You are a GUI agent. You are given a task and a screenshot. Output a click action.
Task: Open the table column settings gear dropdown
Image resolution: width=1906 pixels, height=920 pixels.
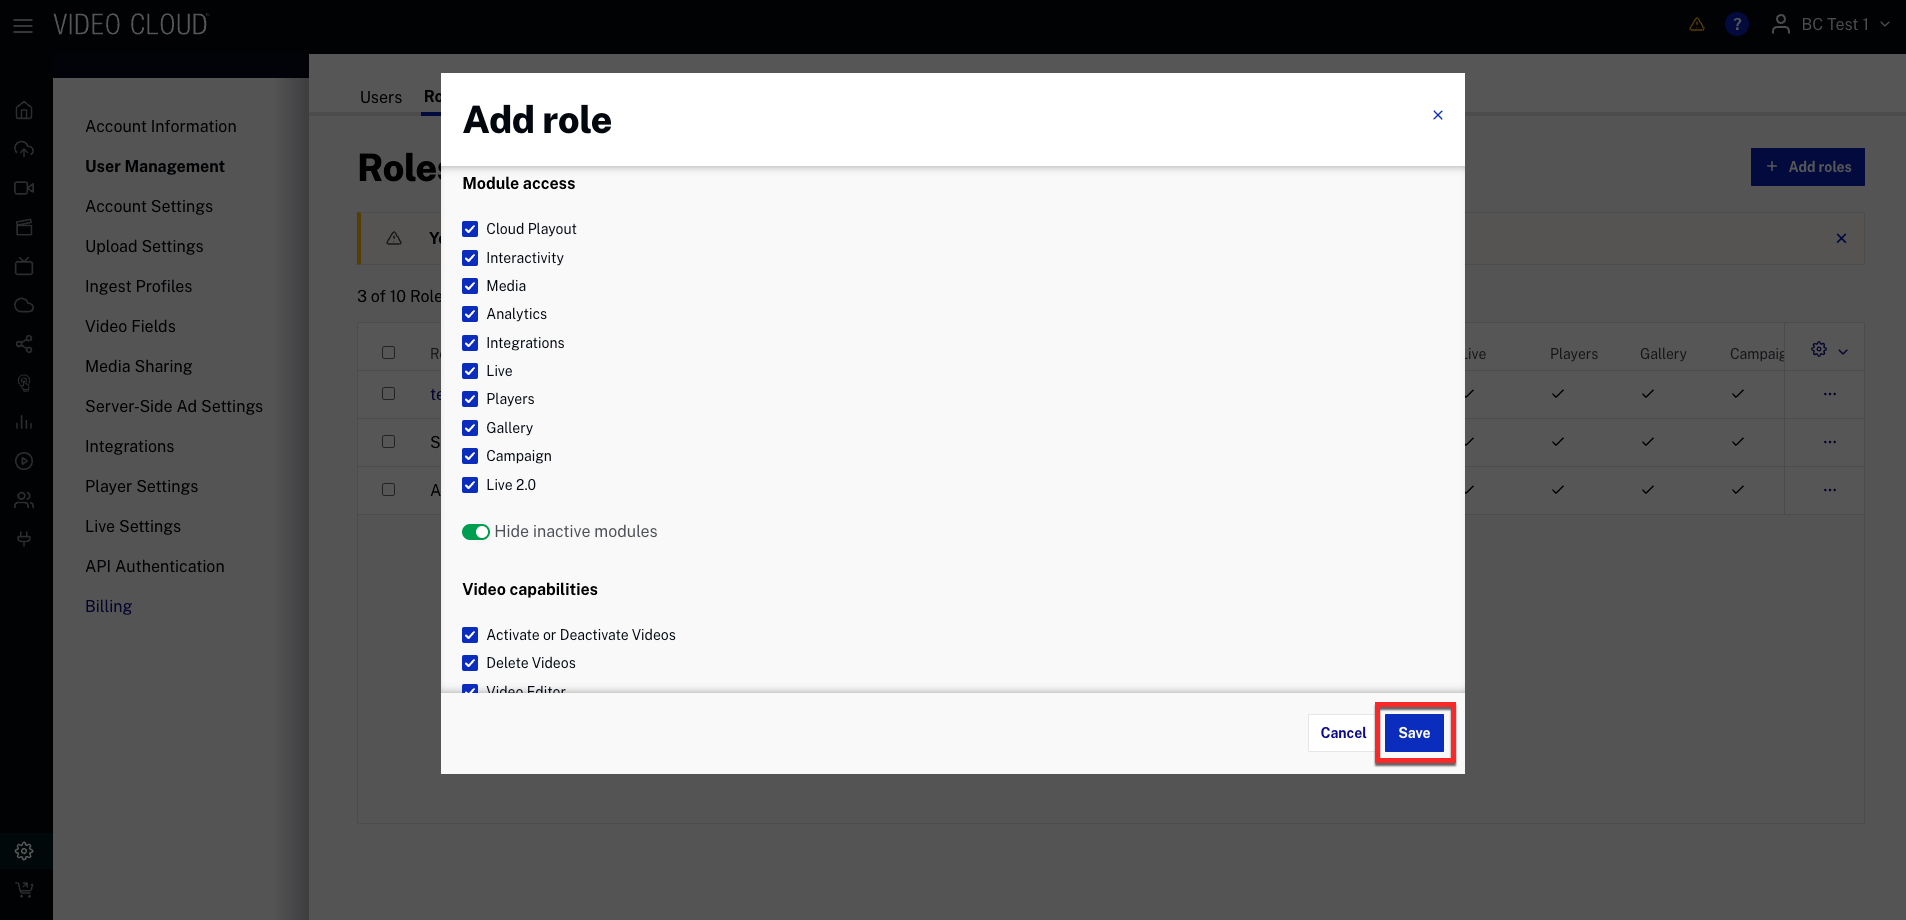click(x=1829, y=350)
